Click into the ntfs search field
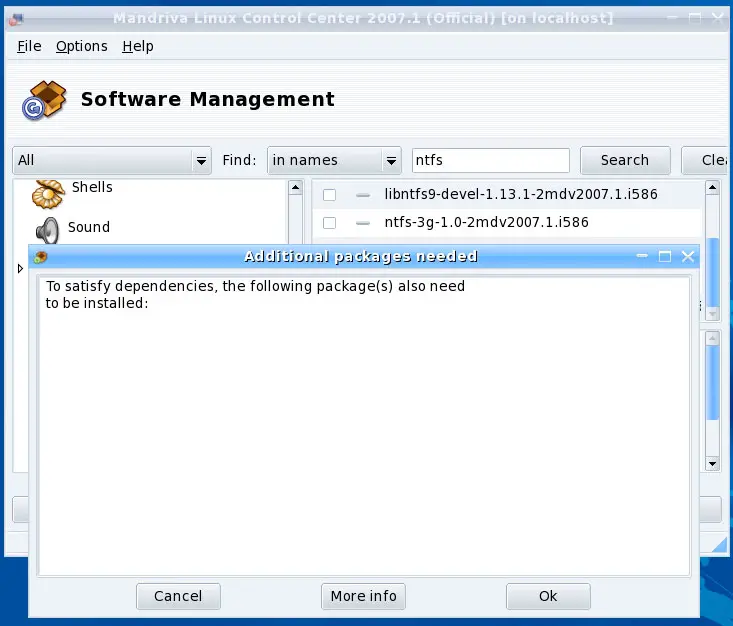The image size is (733, 626). [x=491, y=160]
